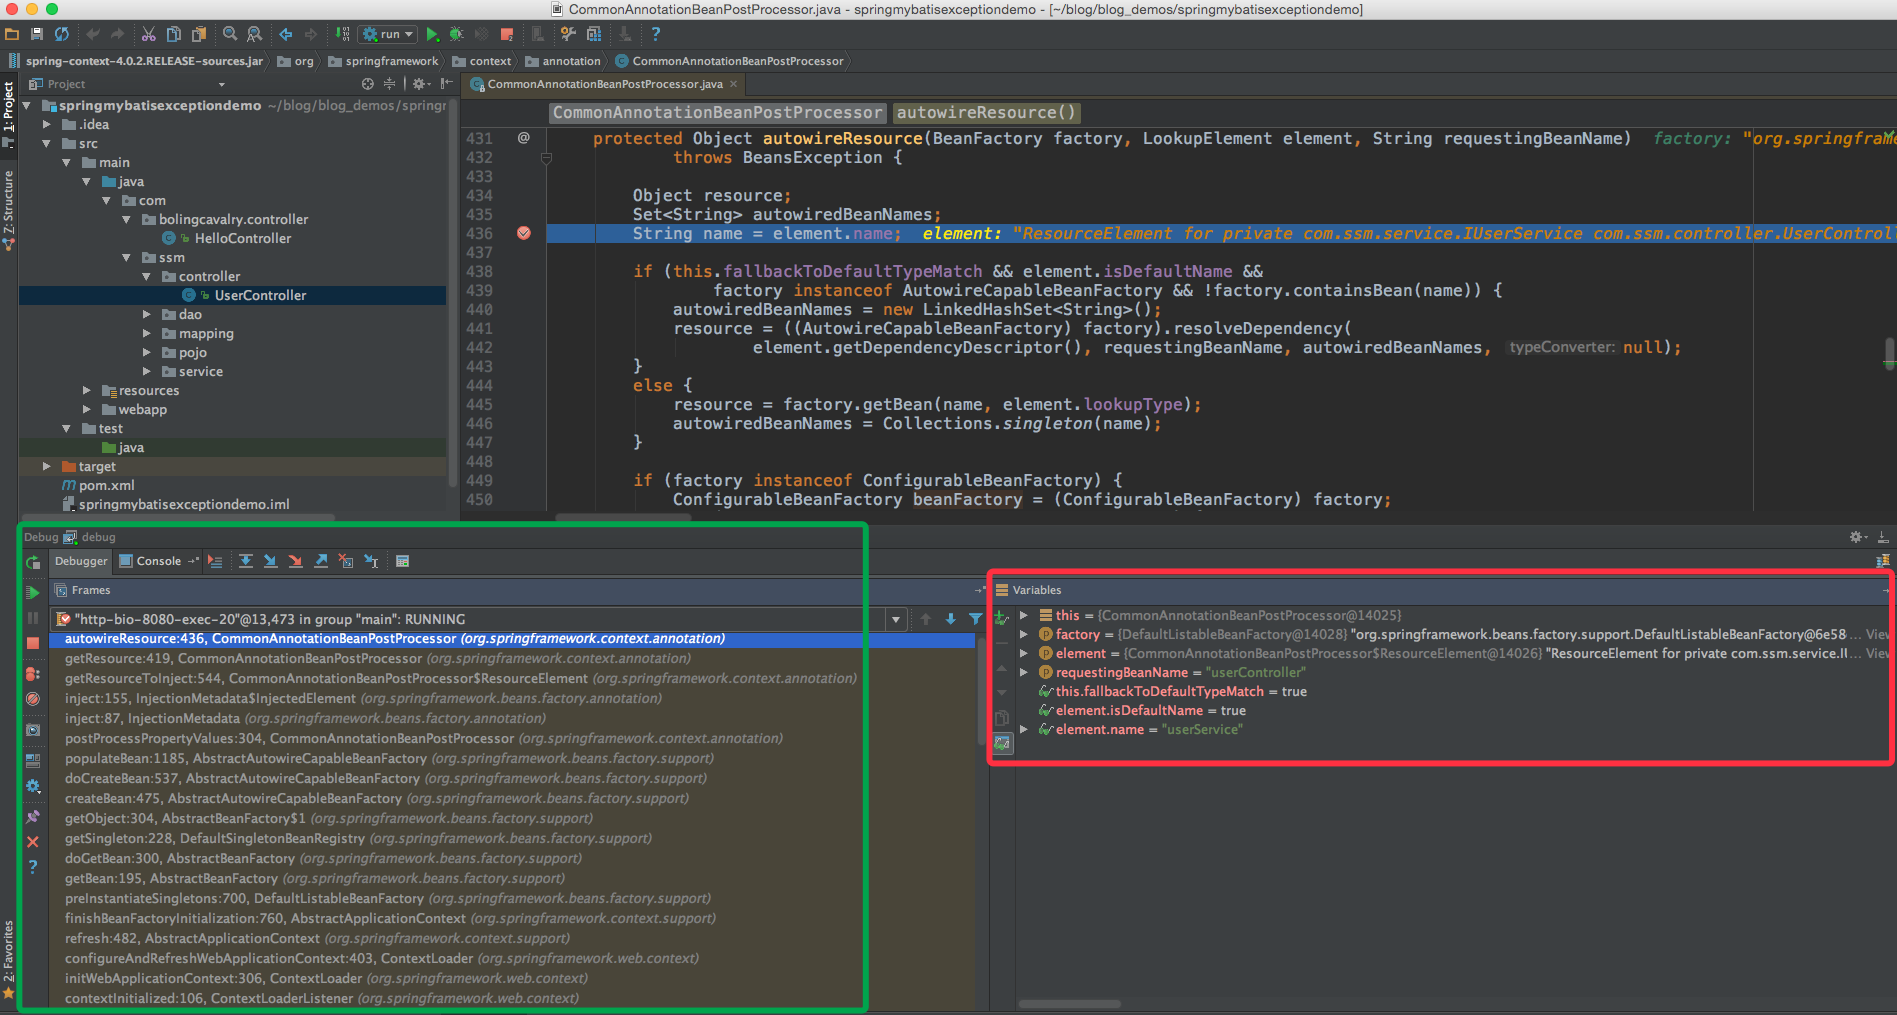Add a new watch expression
The width and height of the screenshot is (1897, 1015).
(1002, 617)
